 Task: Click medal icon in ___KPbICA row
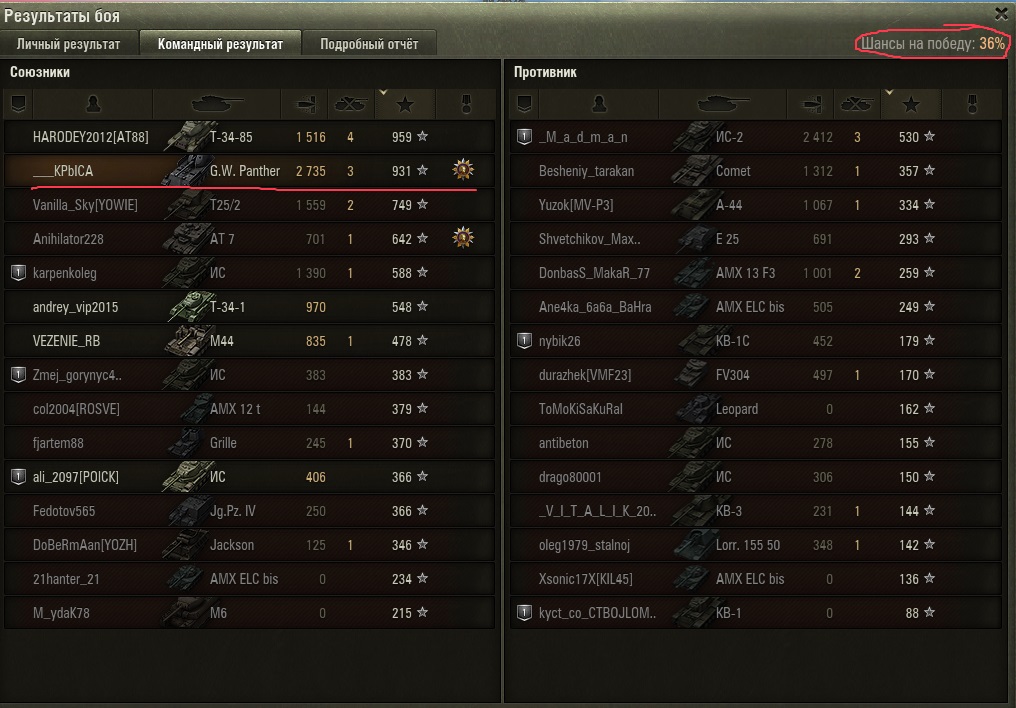(x=463, y=170)
